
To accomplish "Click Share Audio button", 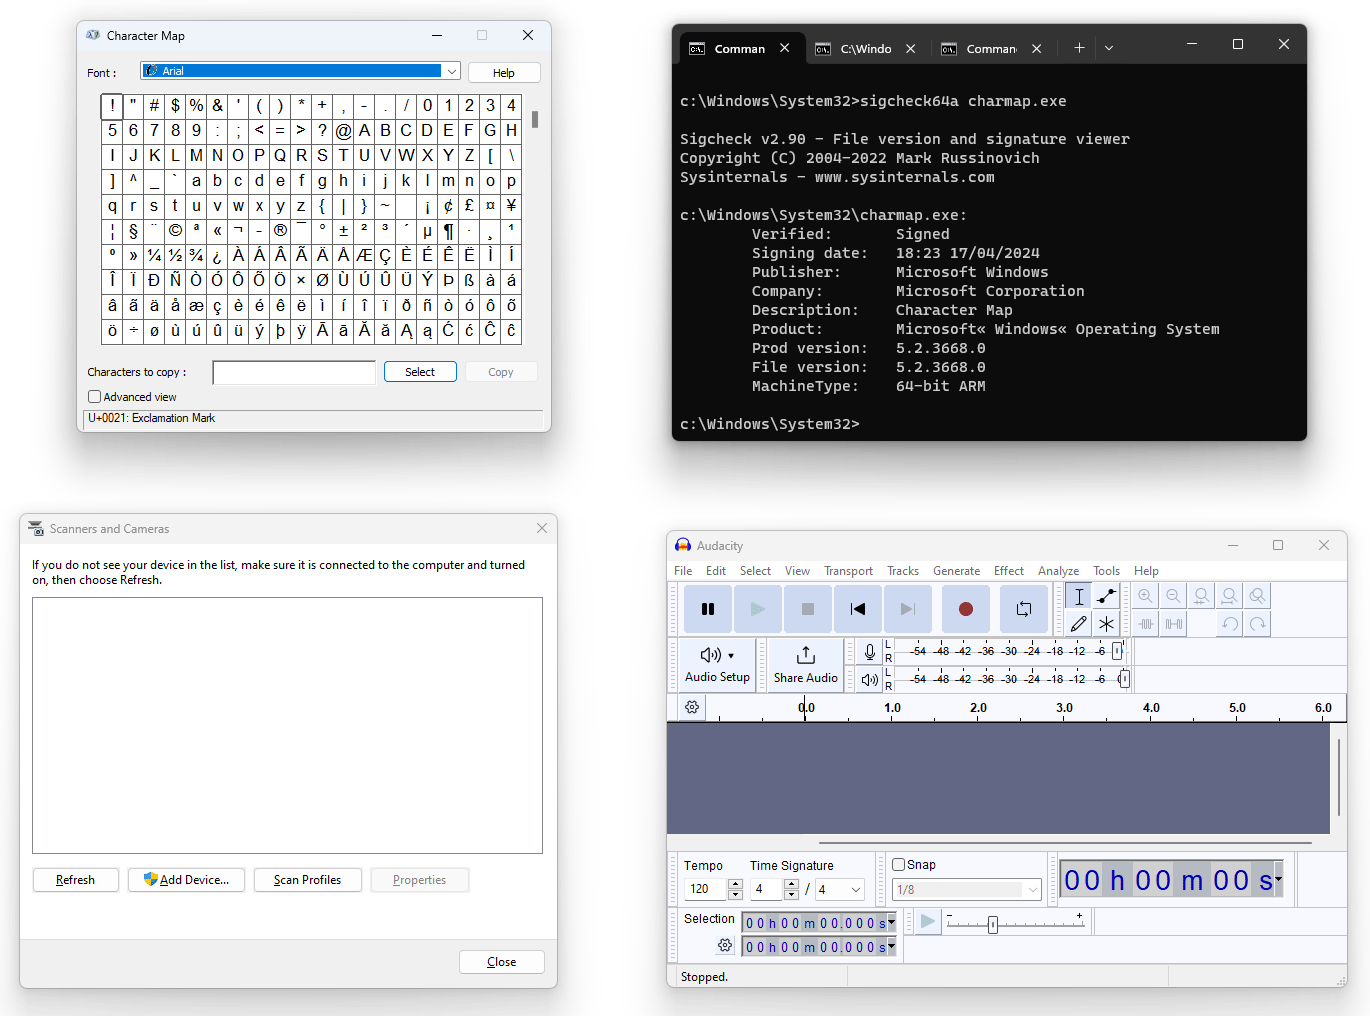I will (x=806, y=665).
